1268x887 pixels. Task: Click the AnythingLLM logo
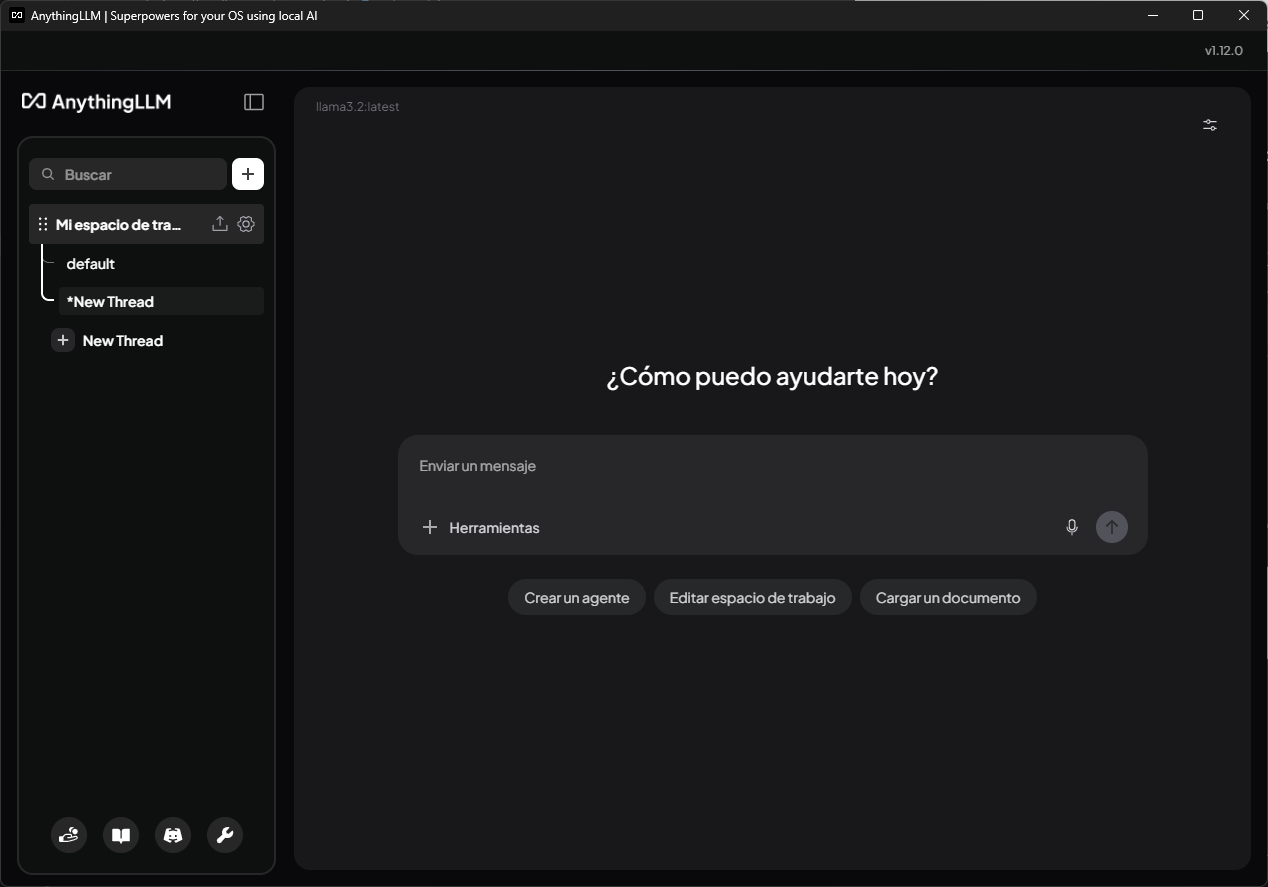[x=97, y=102]
